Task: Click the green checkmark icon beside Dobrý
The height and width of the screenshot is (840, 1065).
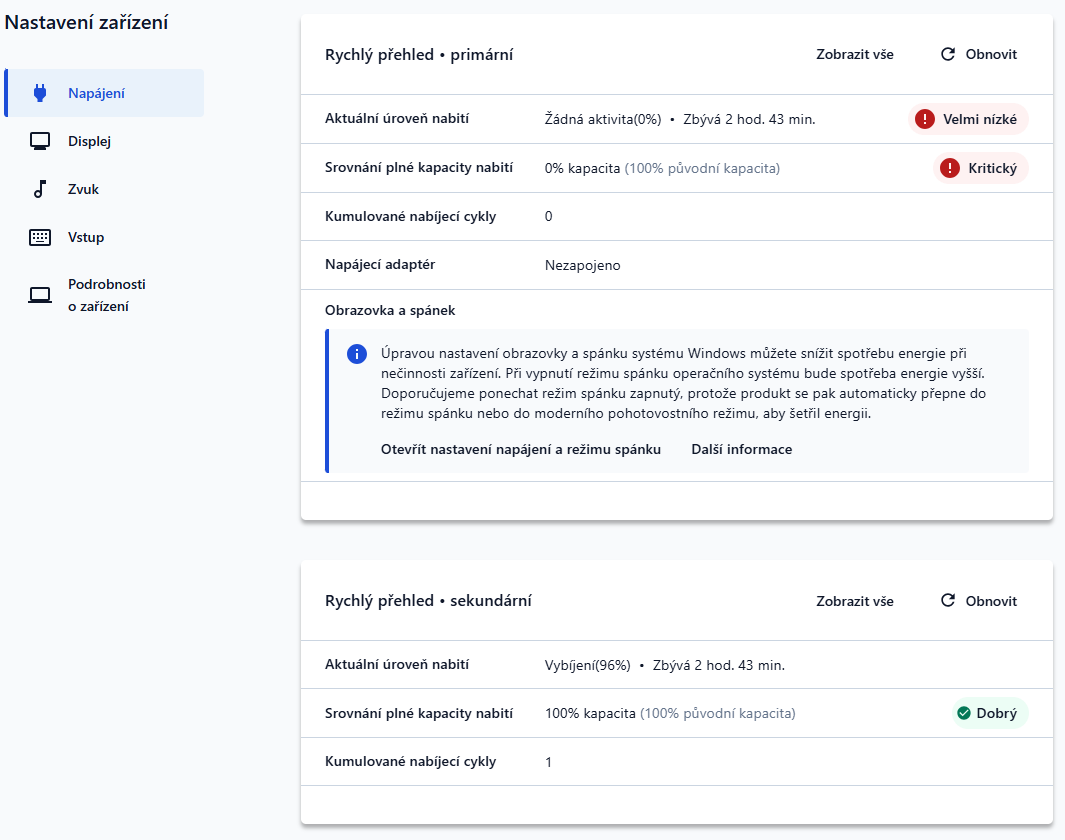Action: (x=964, y=714)
